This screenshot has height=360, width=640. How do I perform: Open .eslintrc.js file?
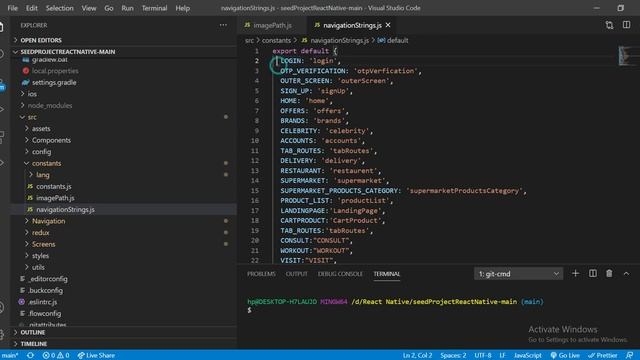tap(42, 302)
